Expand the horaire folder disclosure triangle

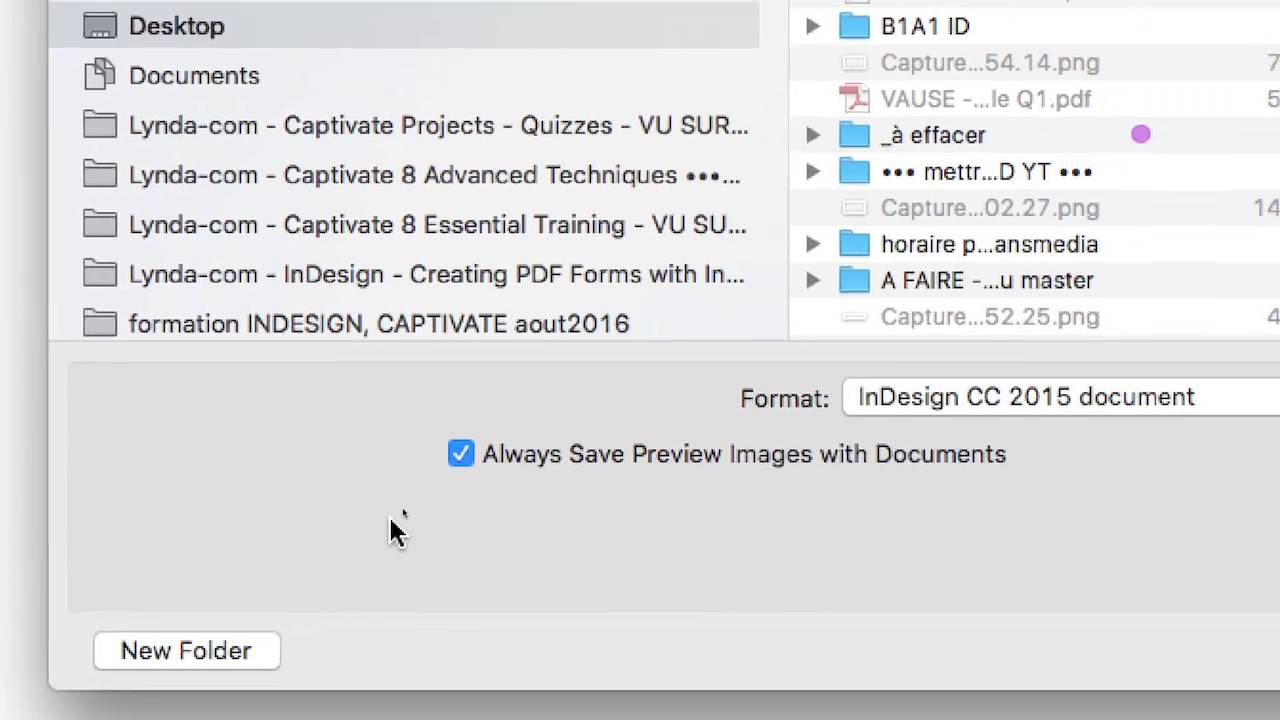[x=813, y=244]
